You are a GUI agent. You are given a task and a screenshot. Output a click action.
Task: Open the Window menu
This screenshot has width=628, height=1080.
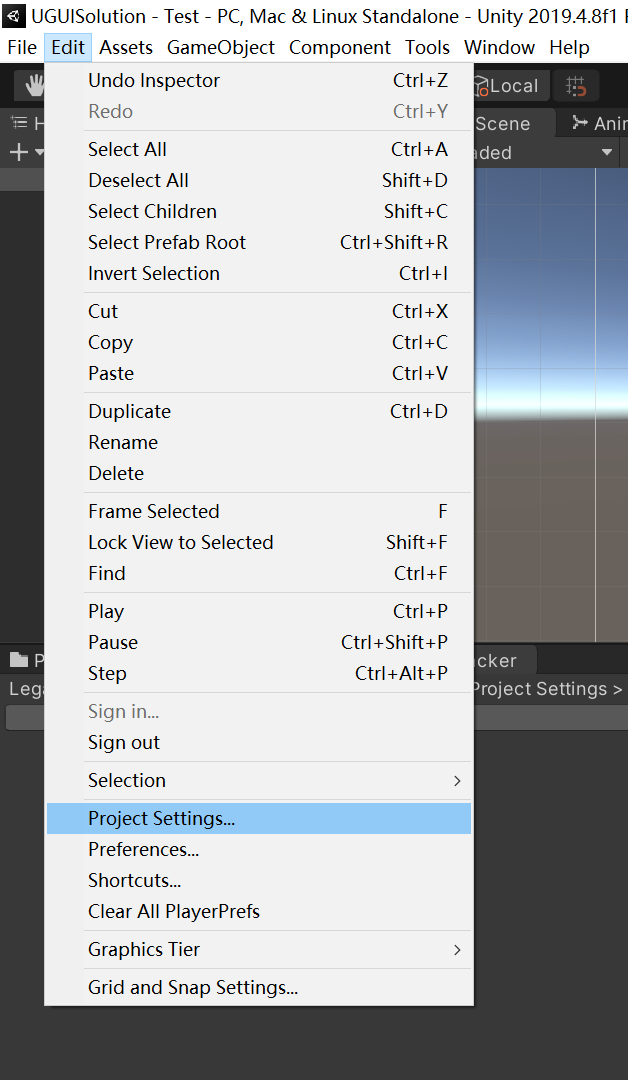point(500,48)
